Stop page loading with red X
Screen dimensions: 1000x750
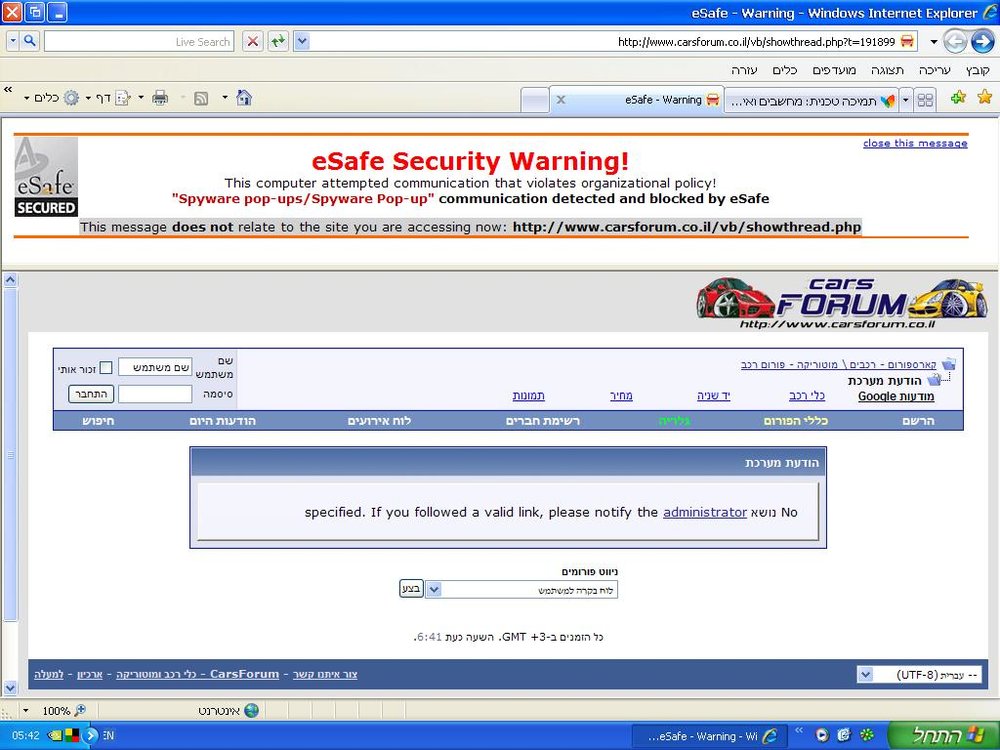click(253, 42)
